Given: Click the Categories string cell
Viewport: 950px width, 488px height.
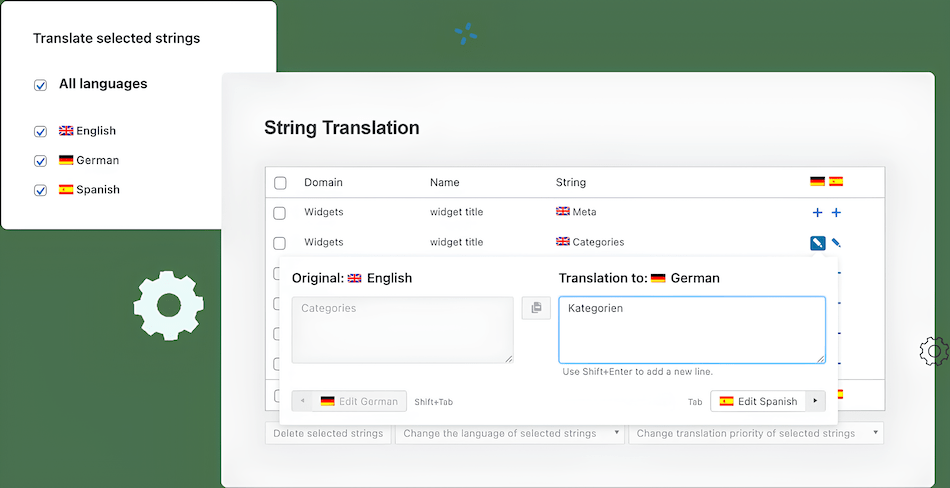Looking at the screenshot, I should tap(590, 242).
